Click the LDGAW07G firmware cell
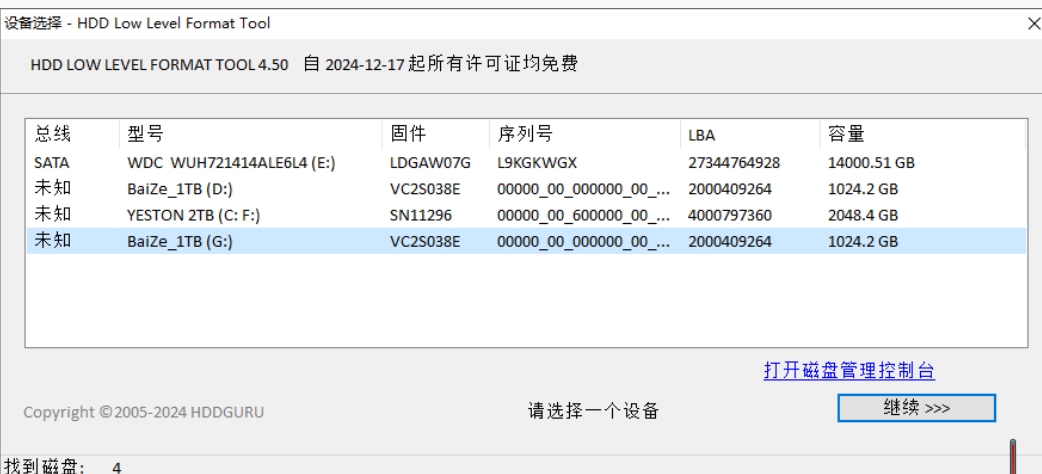 [x=429, y=162]
